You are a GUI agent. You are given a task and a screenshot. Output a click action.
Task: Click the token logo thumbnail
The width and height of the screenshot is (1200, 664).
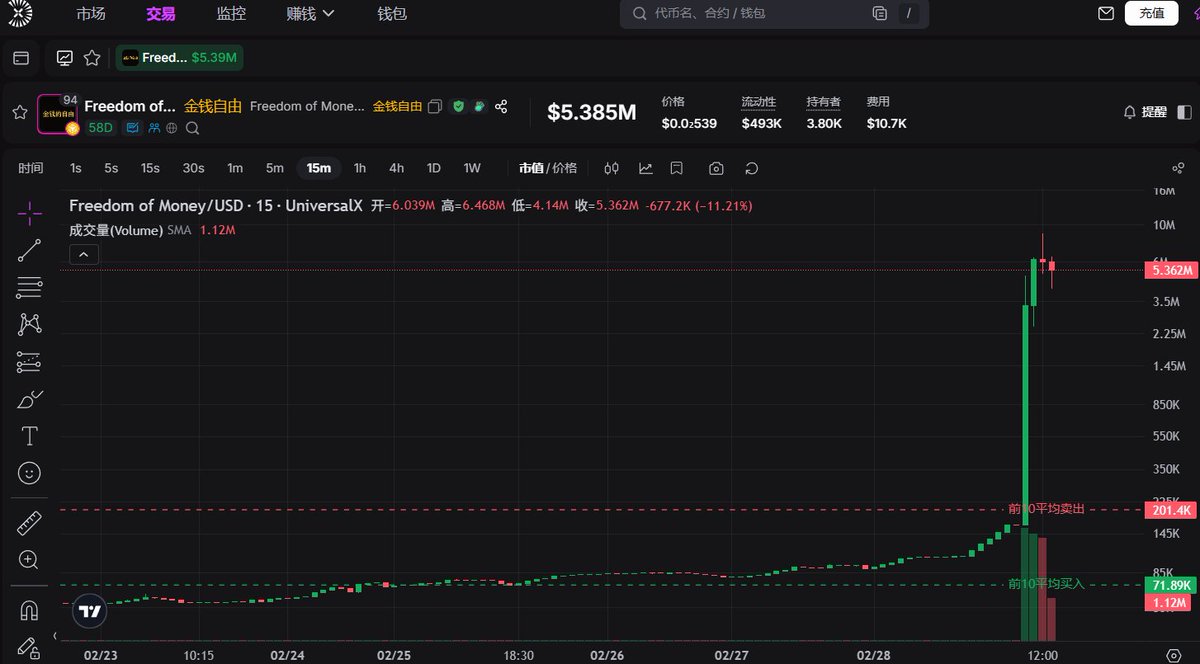[x=57, y=113]
